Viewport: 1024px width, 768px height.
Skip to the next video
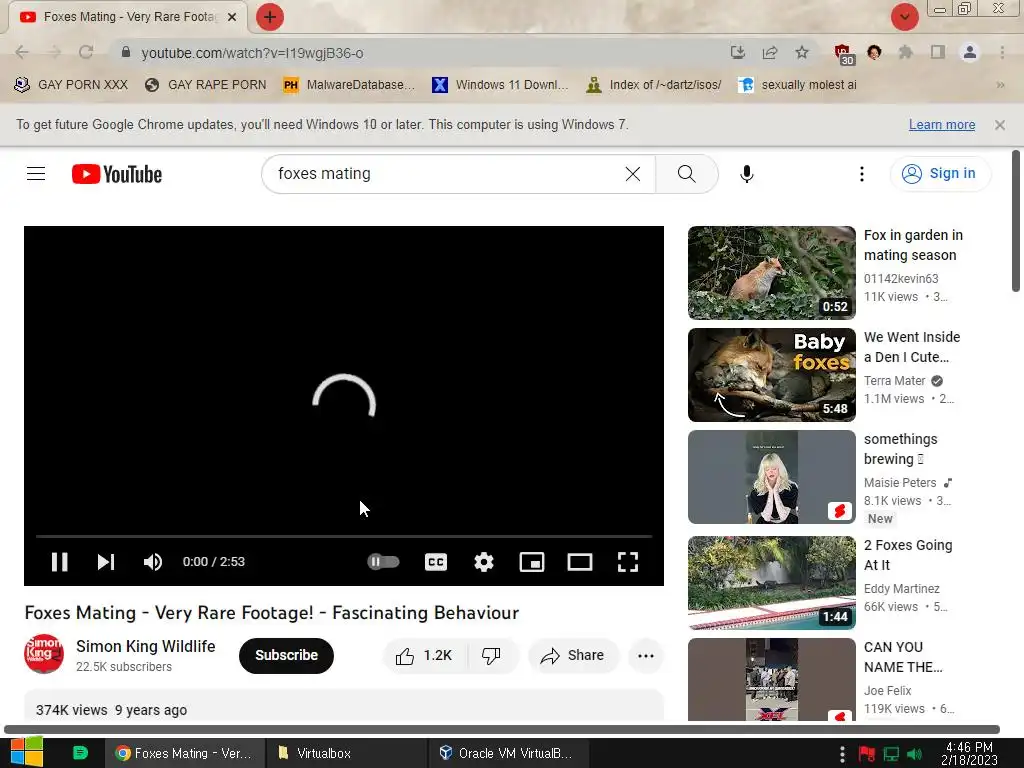(x=106, y=562)
